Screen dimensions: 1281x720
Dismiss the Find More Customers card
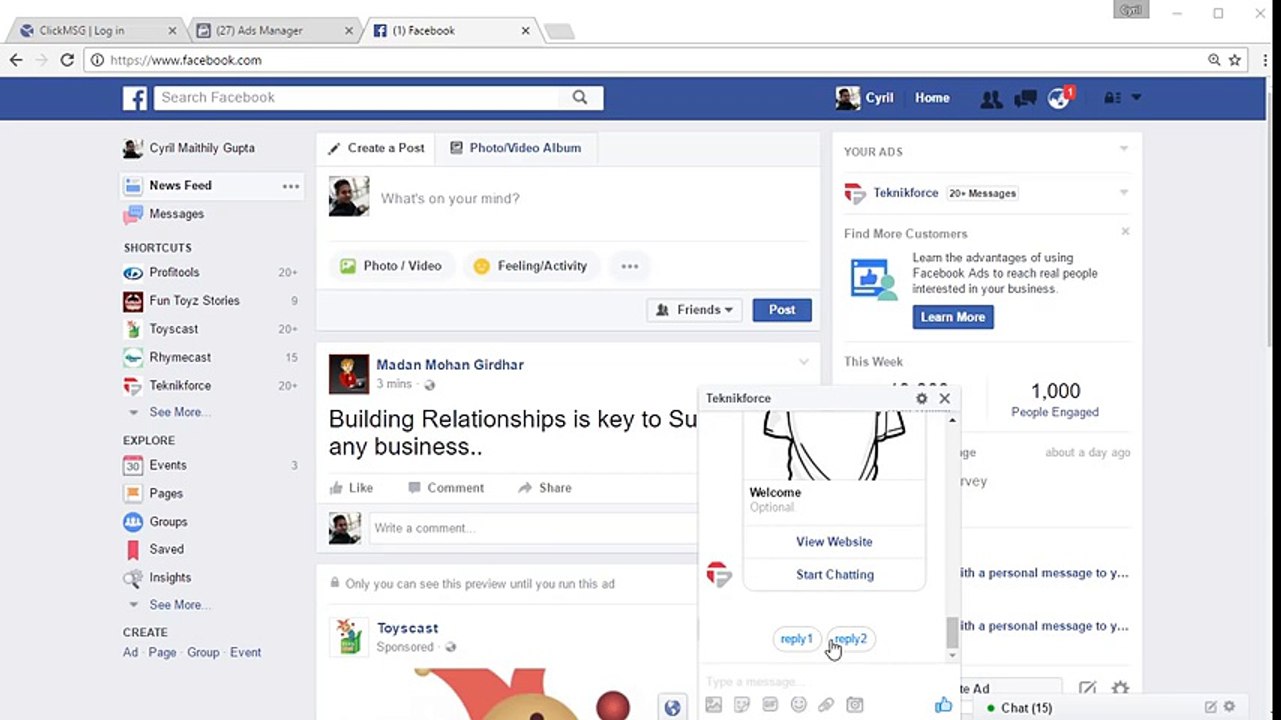pos(1125,231)
